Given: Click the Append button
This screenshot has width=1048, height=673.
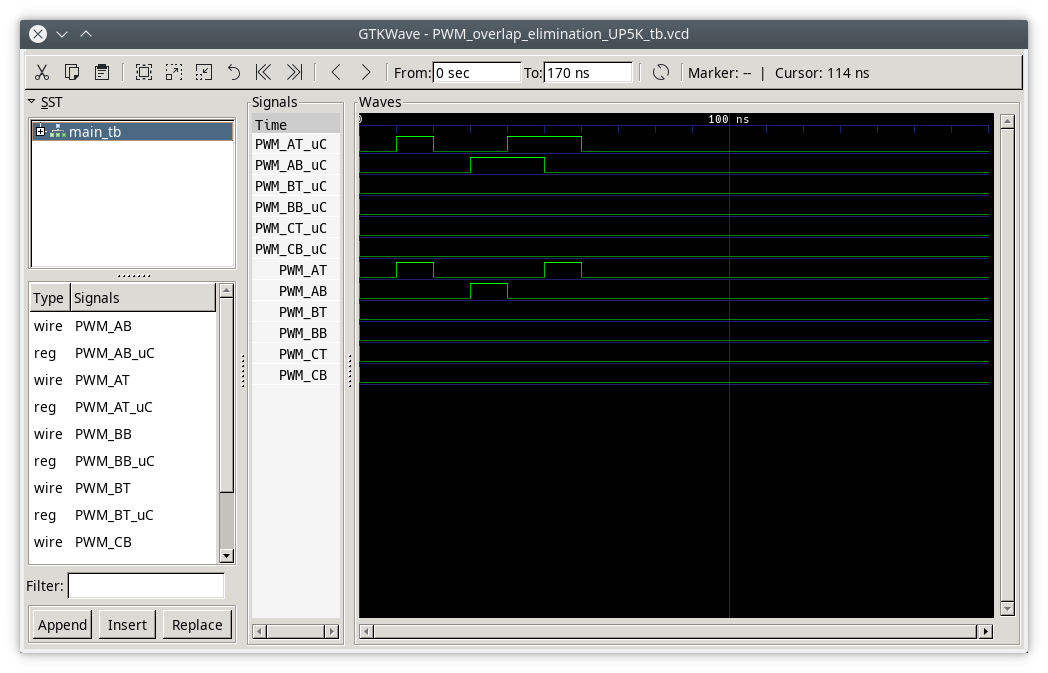Looking at the screenshot, I should pyautogui.click(x=62, y=625).
